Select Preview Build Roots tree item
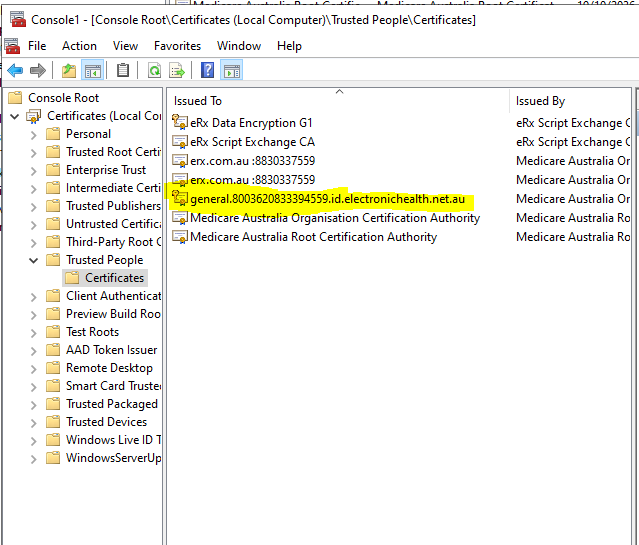This screenshot has width=639, height=545. point(113,314)
